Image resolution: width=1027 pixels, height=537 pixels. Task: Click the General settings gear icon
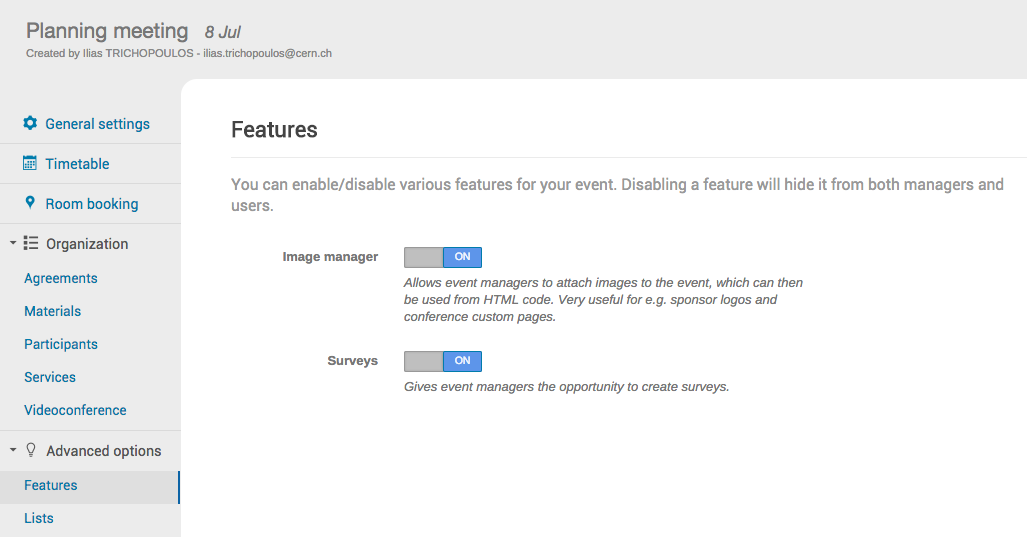[x=30, y=123]
